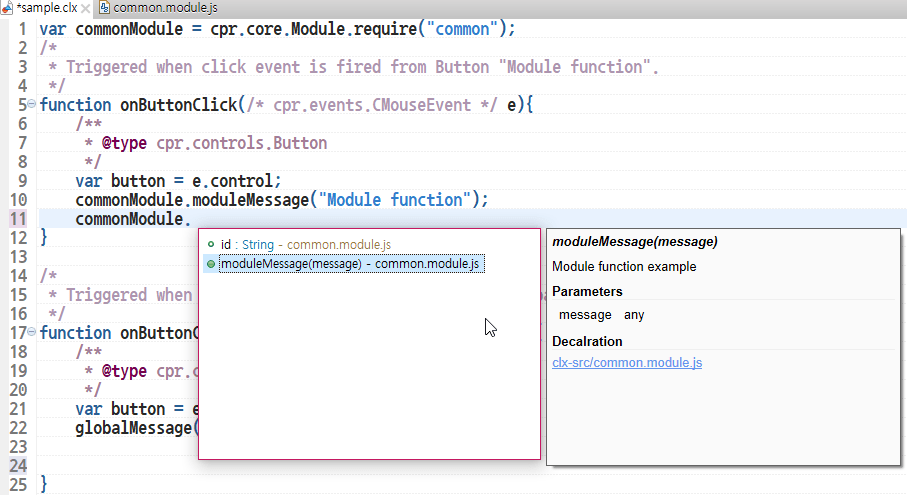Click line number 1 in the gutter
The width and height of the screenshot is (907, 495).
22,28
